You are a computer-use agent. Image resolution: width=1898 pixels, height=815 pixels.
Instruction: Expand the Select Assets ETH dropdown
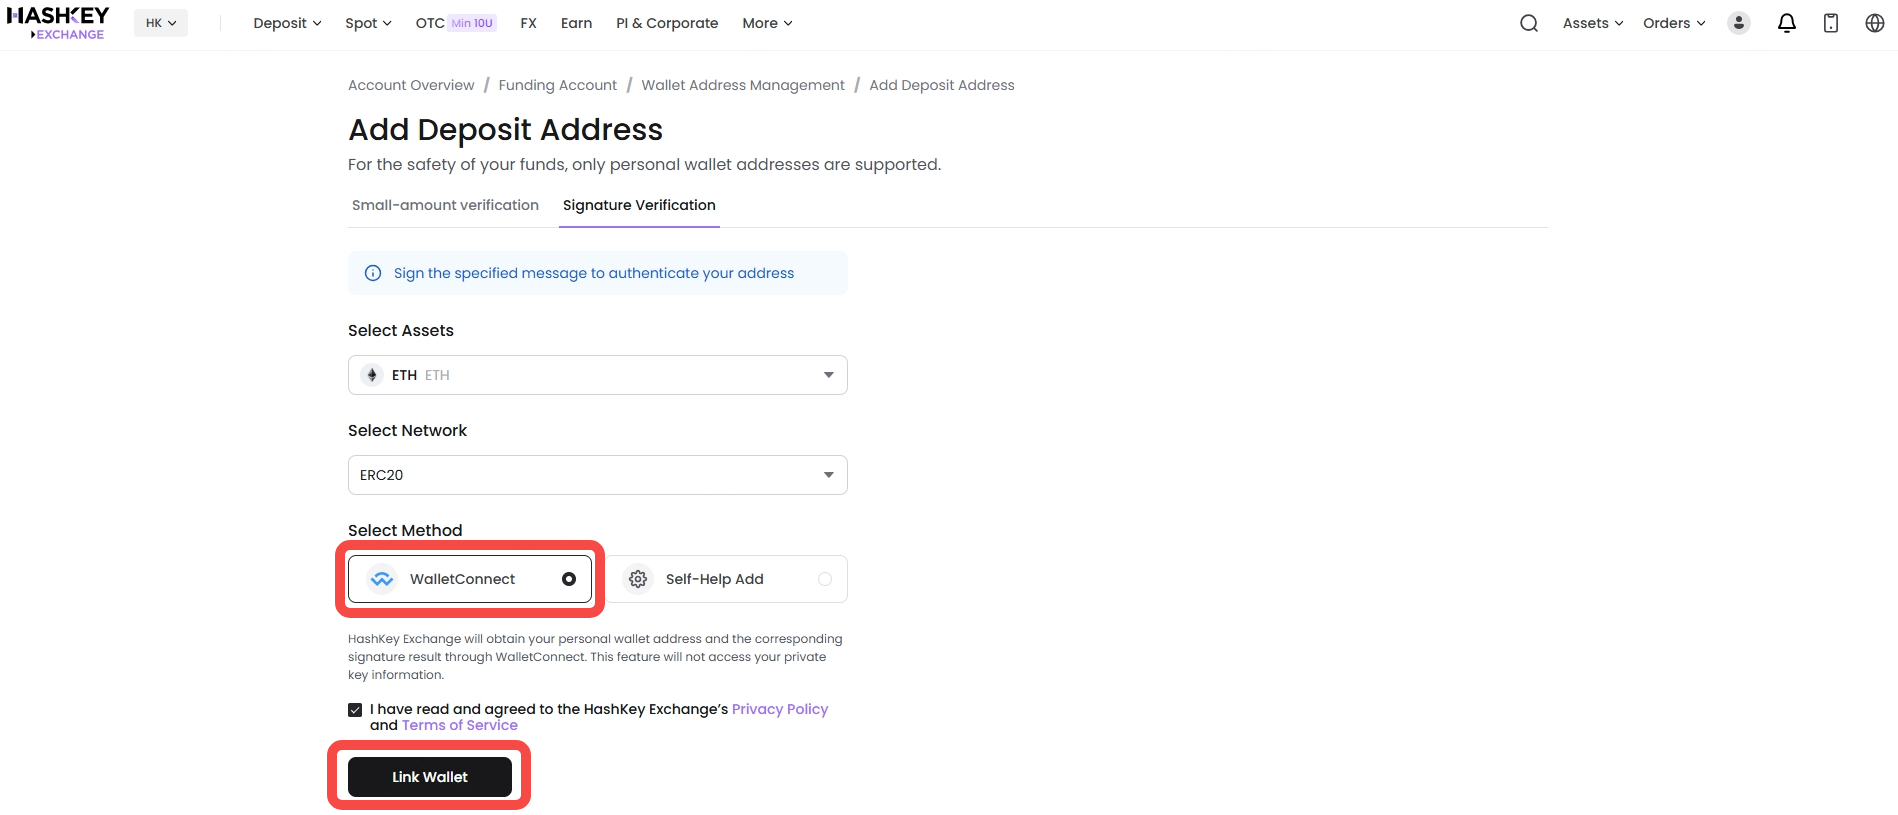(x=598, y=375)
